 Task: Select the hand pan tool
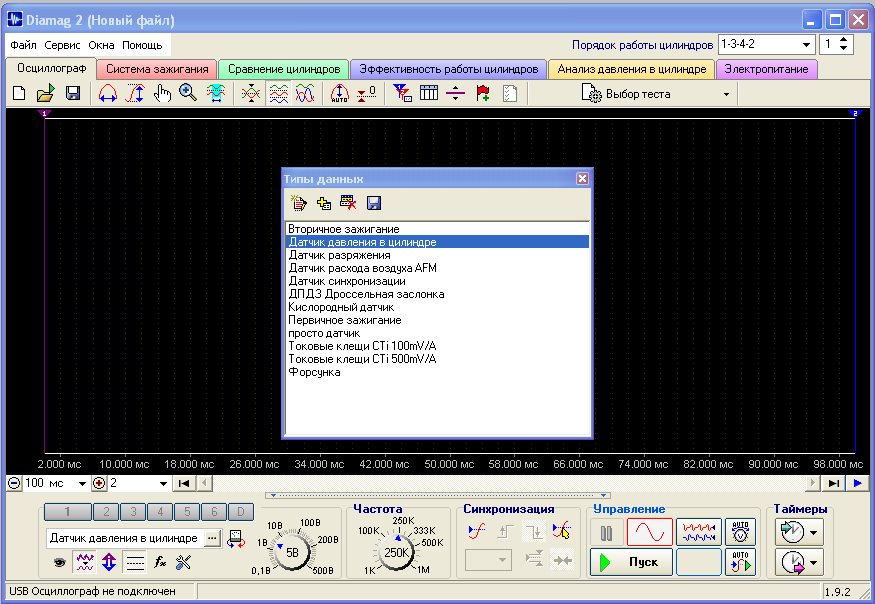[x=162, y=93]
